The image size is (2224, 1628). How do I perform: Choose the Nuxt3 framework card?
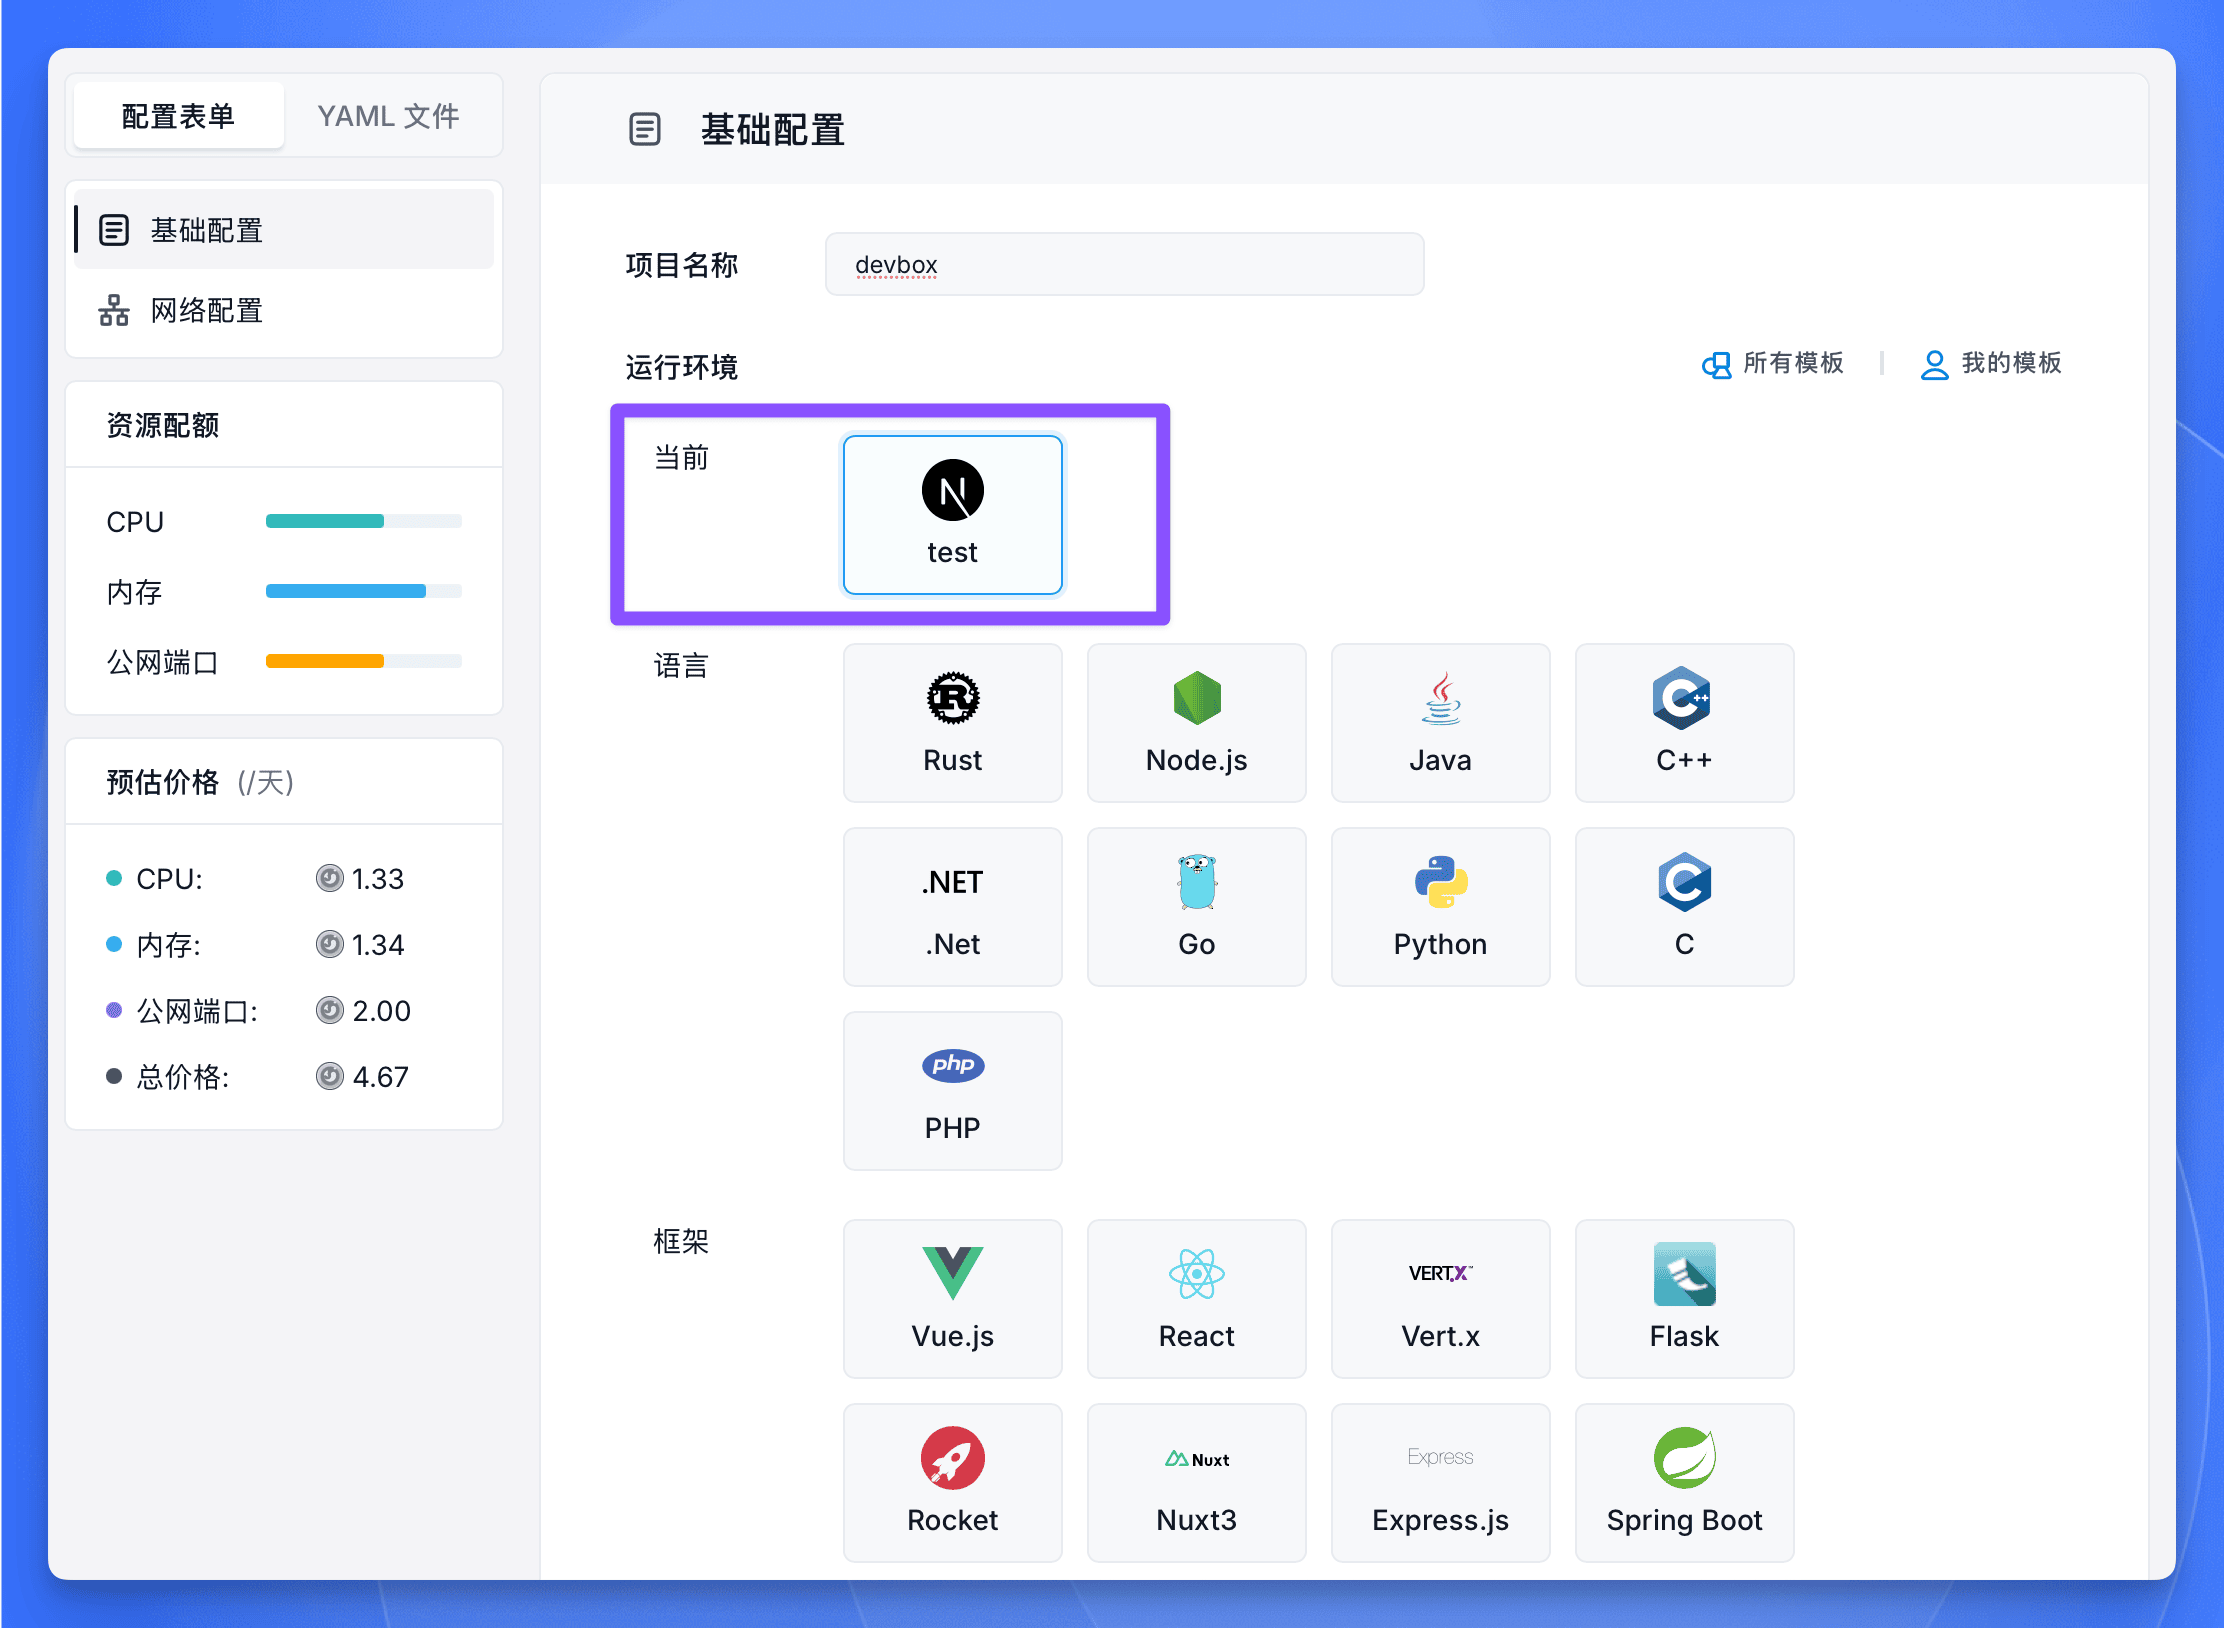click(x=1196, y=1482)
